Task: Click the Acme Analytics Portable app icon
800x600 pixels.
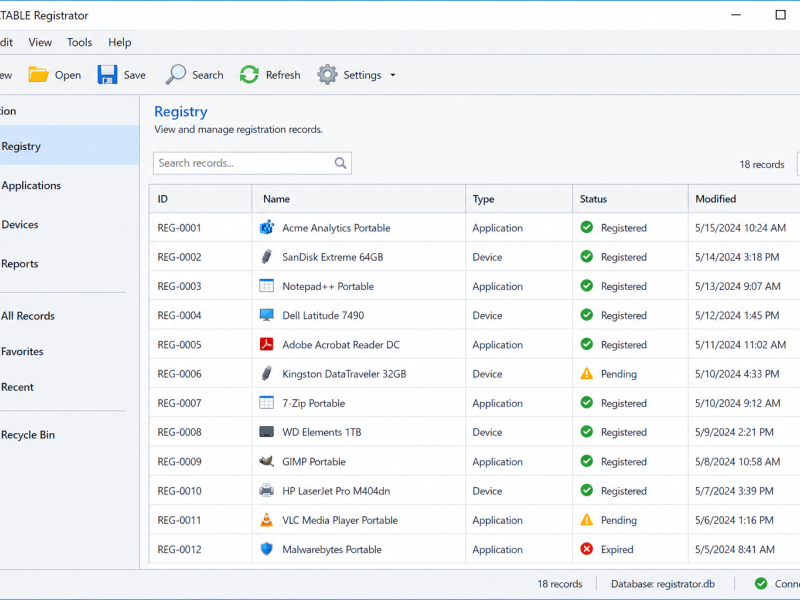Action: tap(266, 228)
